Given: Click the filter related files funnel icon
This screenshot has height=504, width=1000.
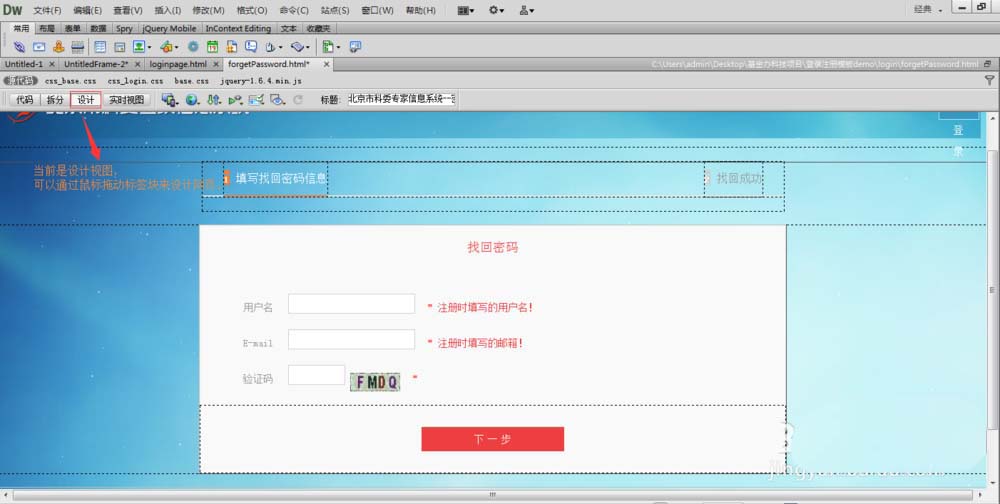Looking at the screenshot, I should pyautogui.click(x=989, y=80).
